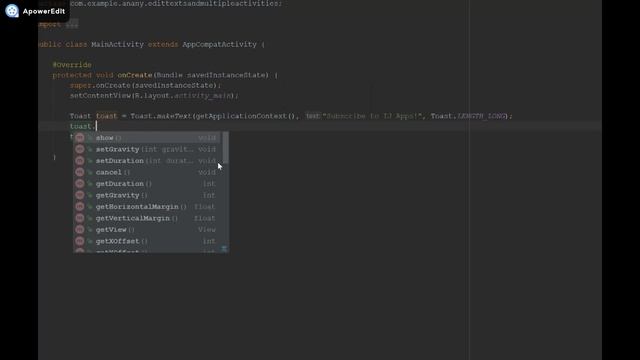Click method icon beside show()
The width and height of the screenshot is (640, 360).
point(80,138)
